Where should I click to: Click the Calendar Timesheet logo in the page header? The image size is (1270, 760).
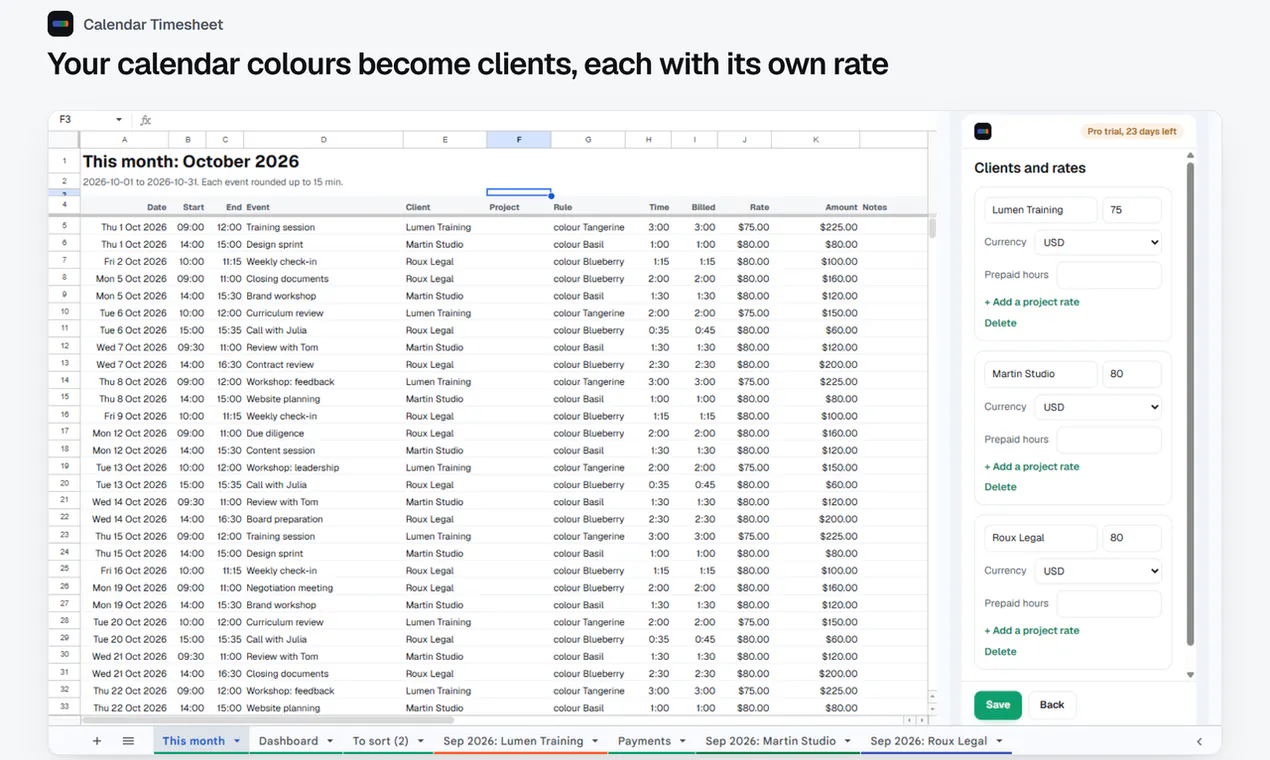[60, 24]
